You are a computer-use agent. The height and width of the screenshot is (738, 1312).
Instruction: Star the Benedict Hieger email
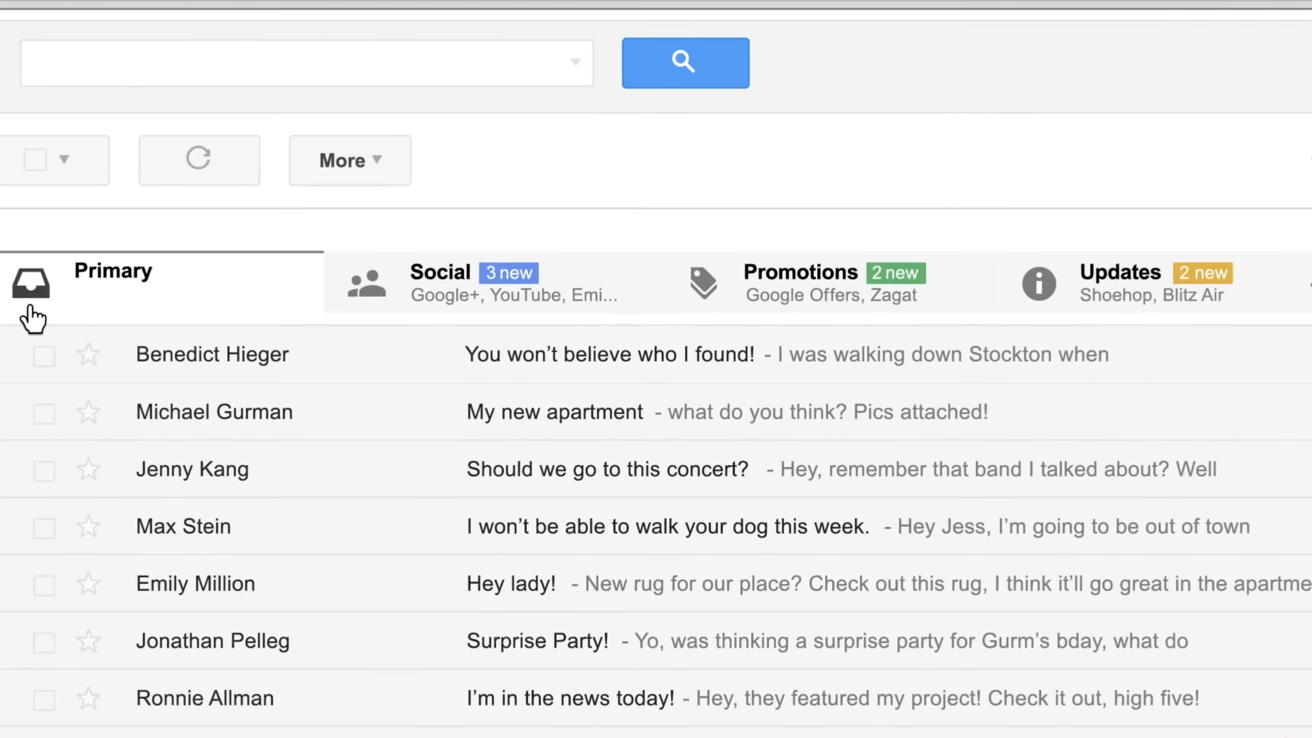click(x=89, y=354)
